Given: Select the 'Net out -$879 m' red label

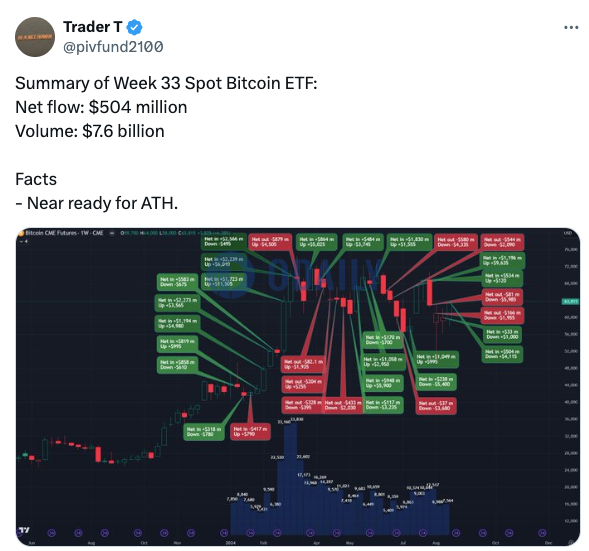Looking at the screenshot, I should (x=270, y=242).
